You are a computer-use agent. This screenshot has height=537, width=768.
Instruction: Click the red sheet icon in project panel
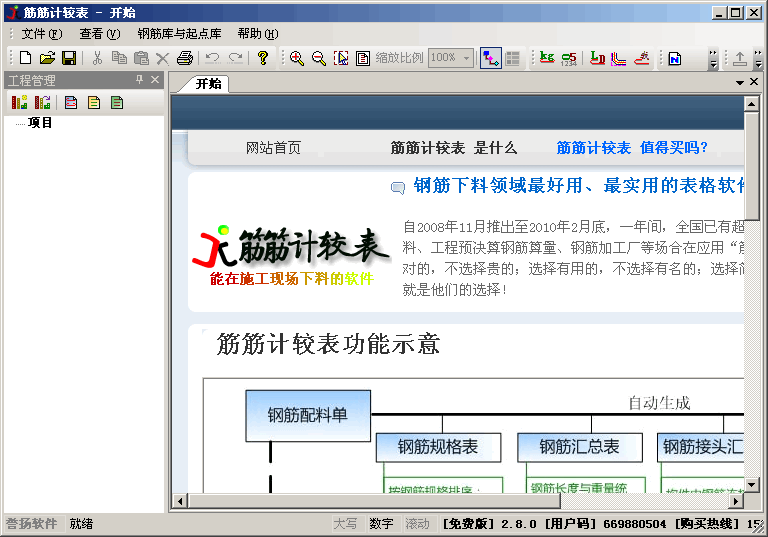pyautogui.click(x=71, y=102)
